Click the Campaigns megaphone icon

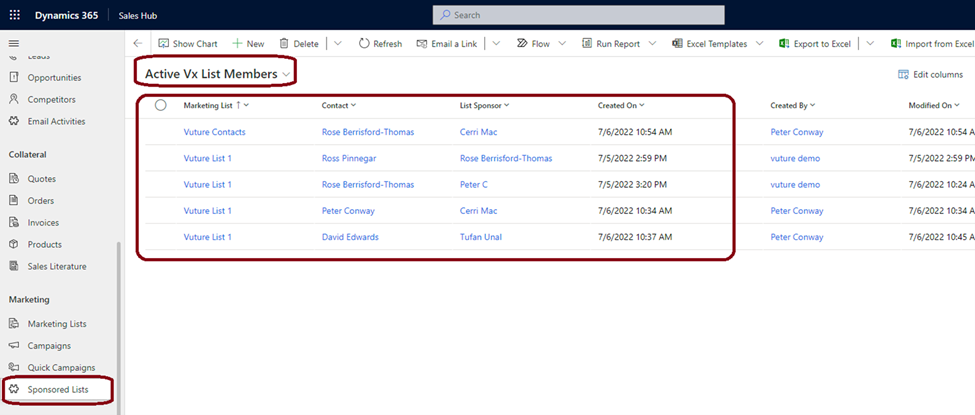point(14,345)
